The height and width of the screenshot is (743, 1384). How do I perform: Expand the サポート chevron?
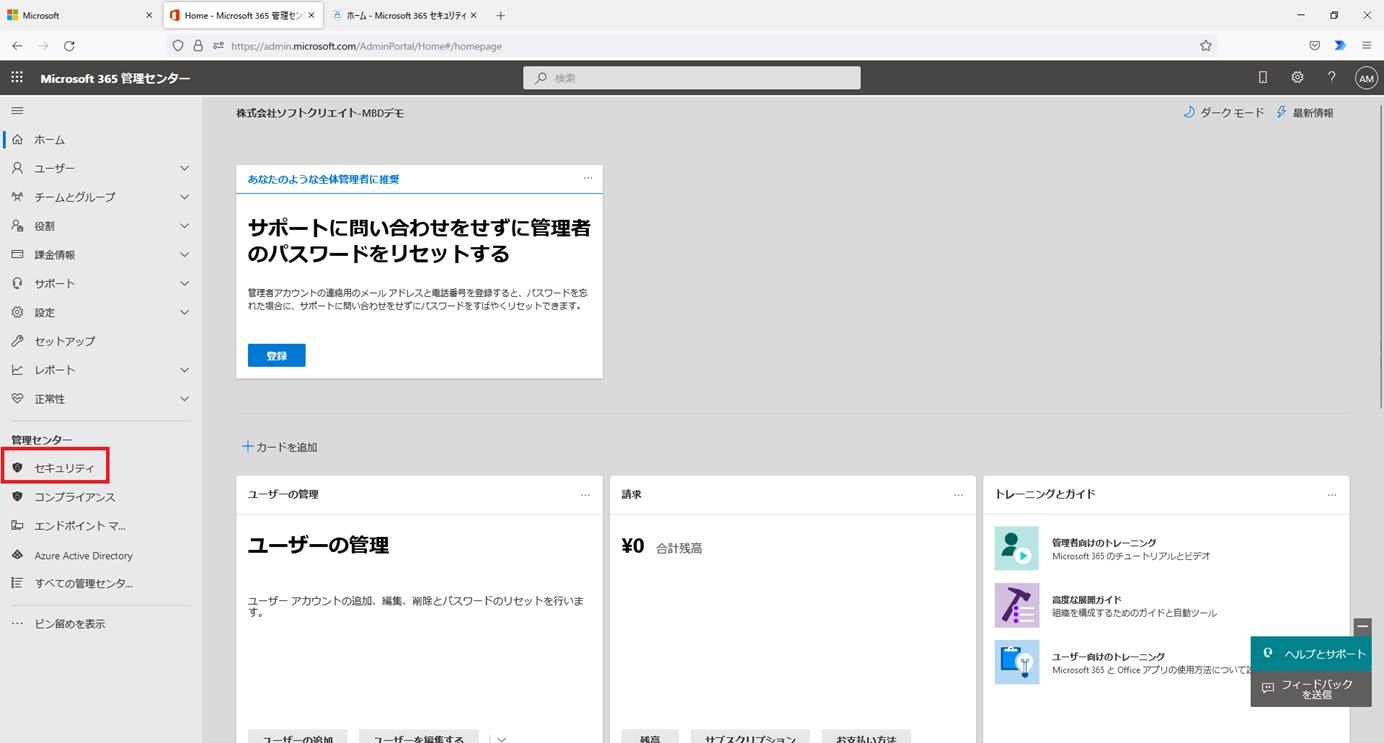click(x=184, y=284)
